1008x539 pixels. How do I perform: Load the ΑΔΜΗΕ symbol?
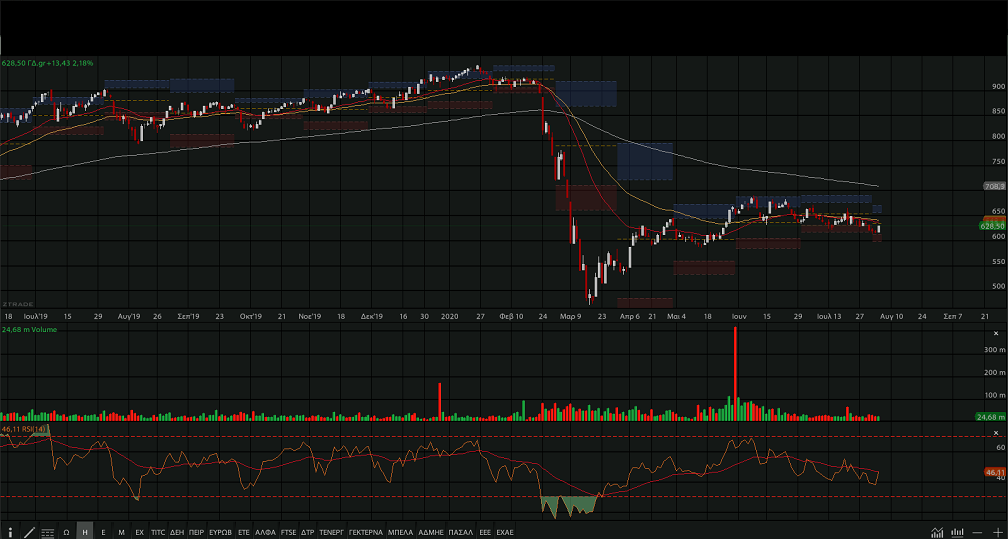(x=431, y=533)
